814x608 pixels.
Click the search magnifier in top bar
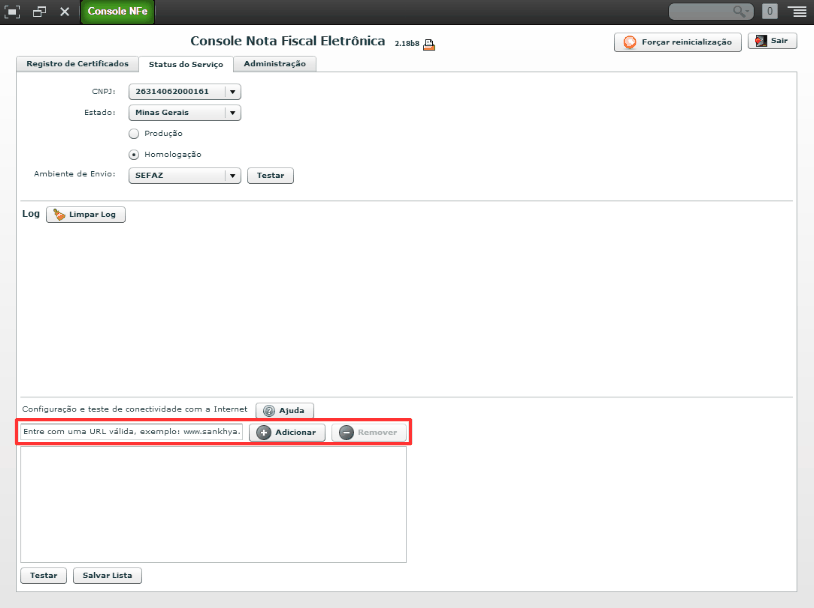tap(741, 11)
